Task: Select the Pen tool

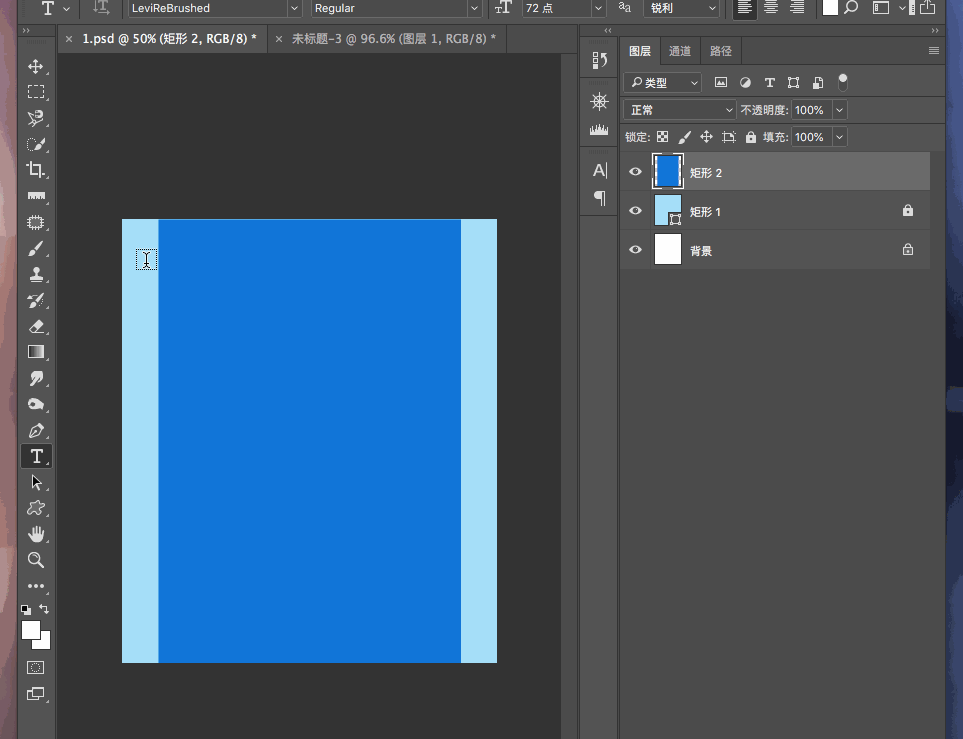Action: click(36, 431)
